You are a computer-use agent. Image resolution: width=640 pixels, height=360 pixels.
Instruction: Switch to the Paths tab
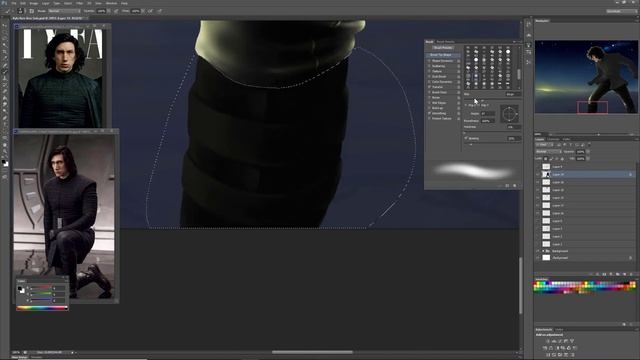point(567,139)
